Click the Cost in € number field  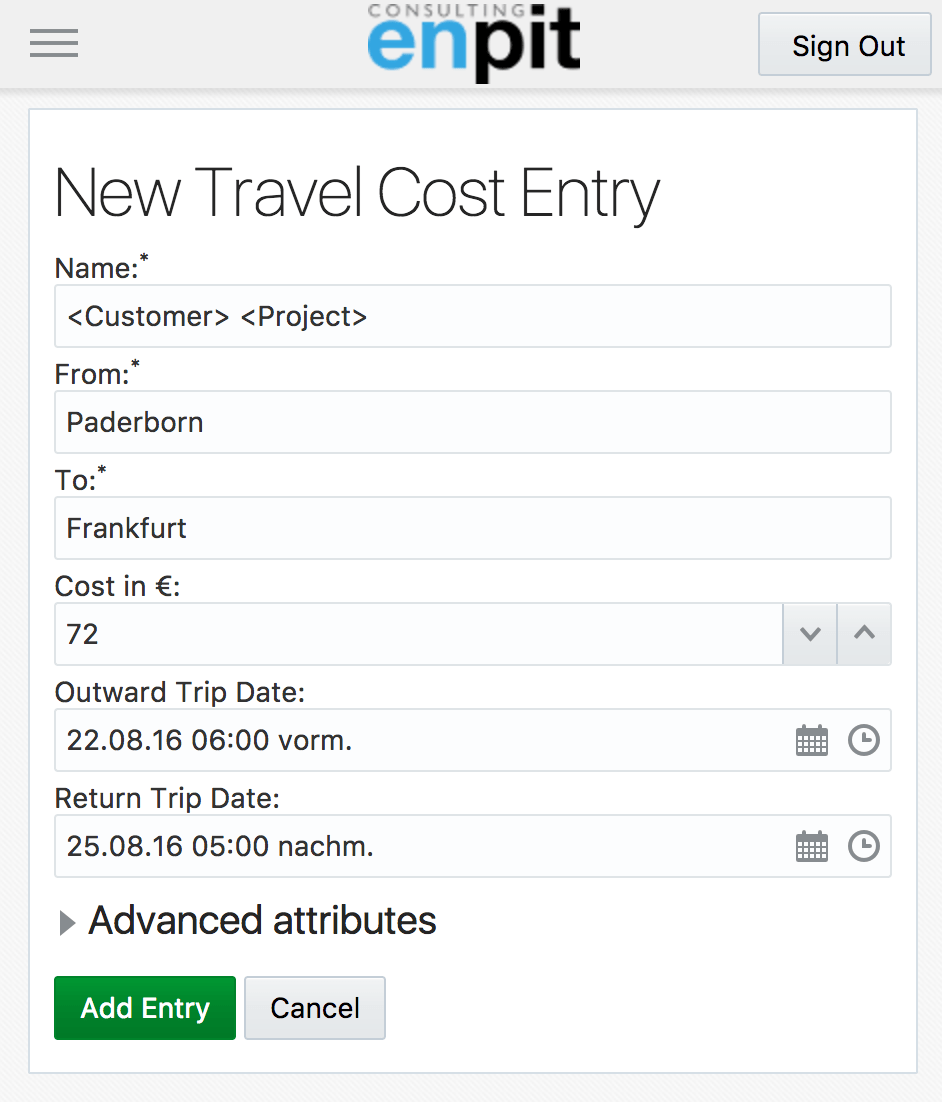coord(418,634)
